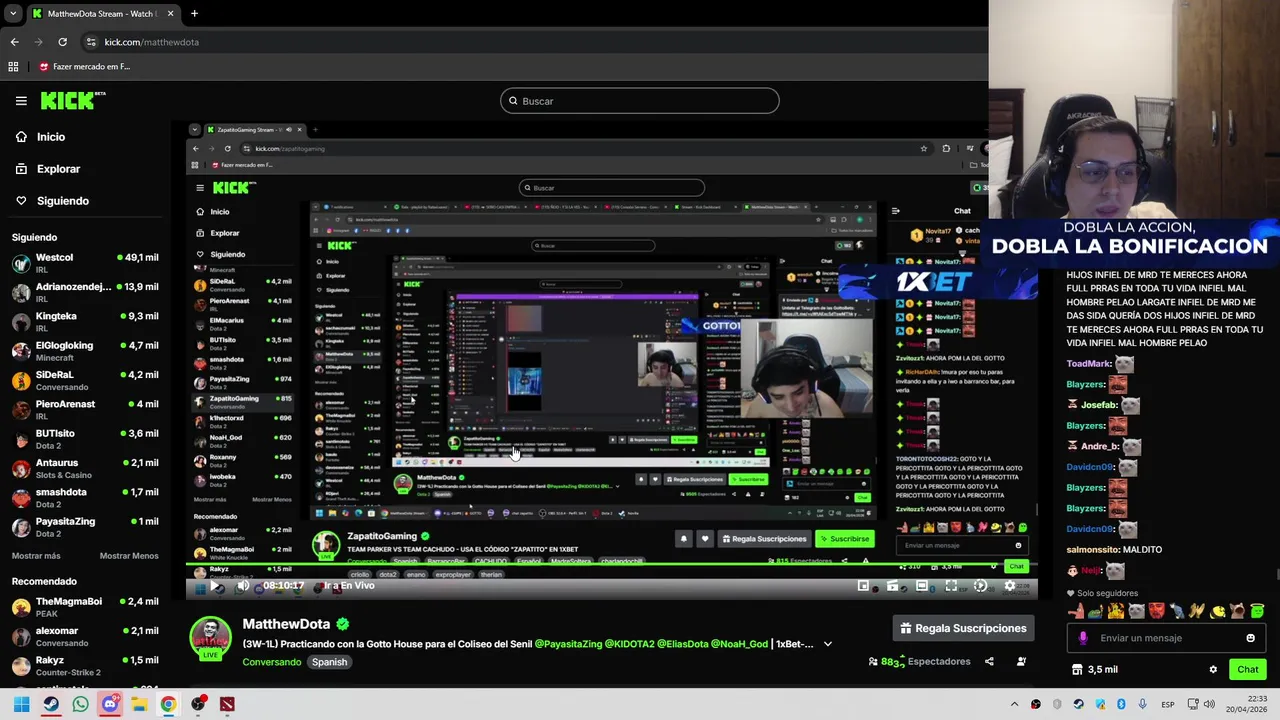Open Dota 2 from the taskbar

click(227, 704)
